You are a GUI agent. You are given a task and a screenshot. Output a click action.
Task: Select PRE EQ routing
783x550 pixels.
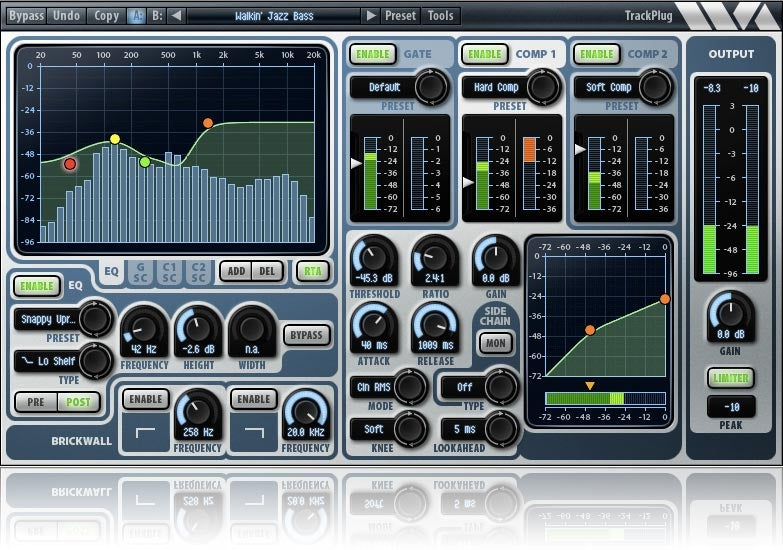[36, 402]
